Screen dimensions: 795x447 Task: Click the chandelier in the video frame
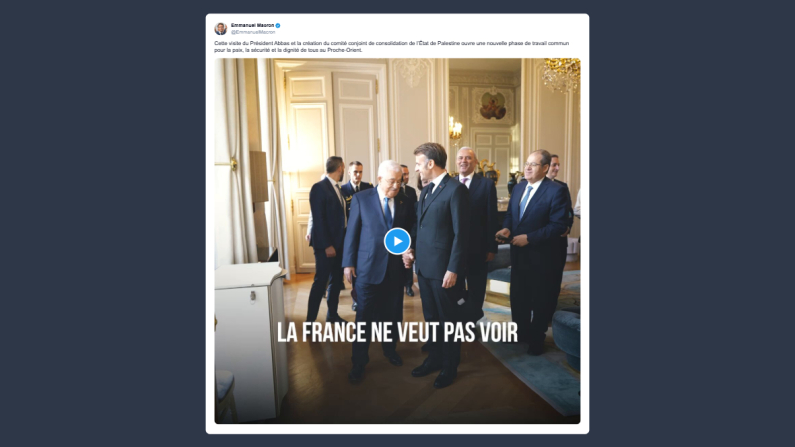pyautogui.click(x=561, y=74)
